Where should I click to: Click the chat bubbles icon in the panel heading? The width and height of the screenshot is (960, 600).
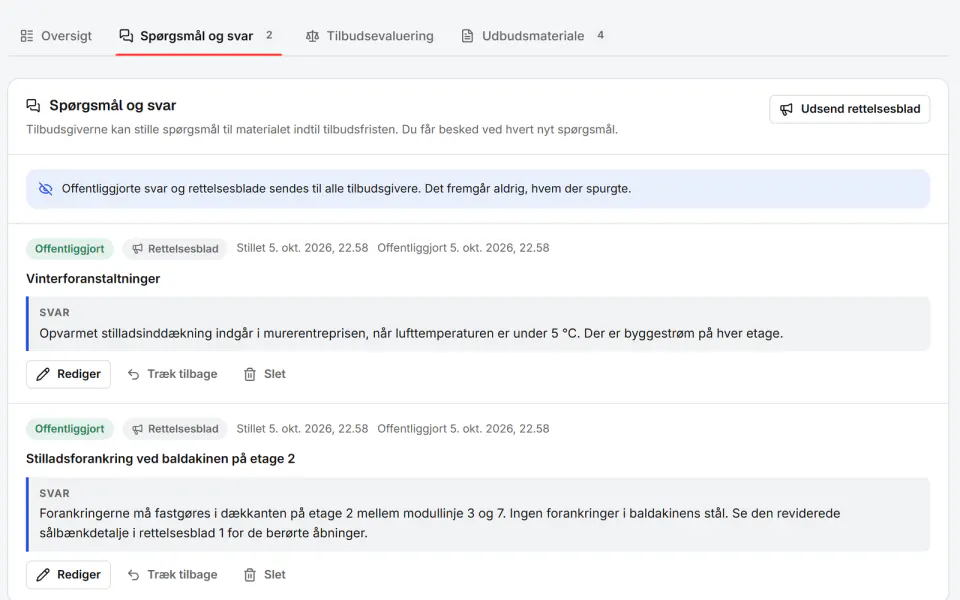click(33, 105)
